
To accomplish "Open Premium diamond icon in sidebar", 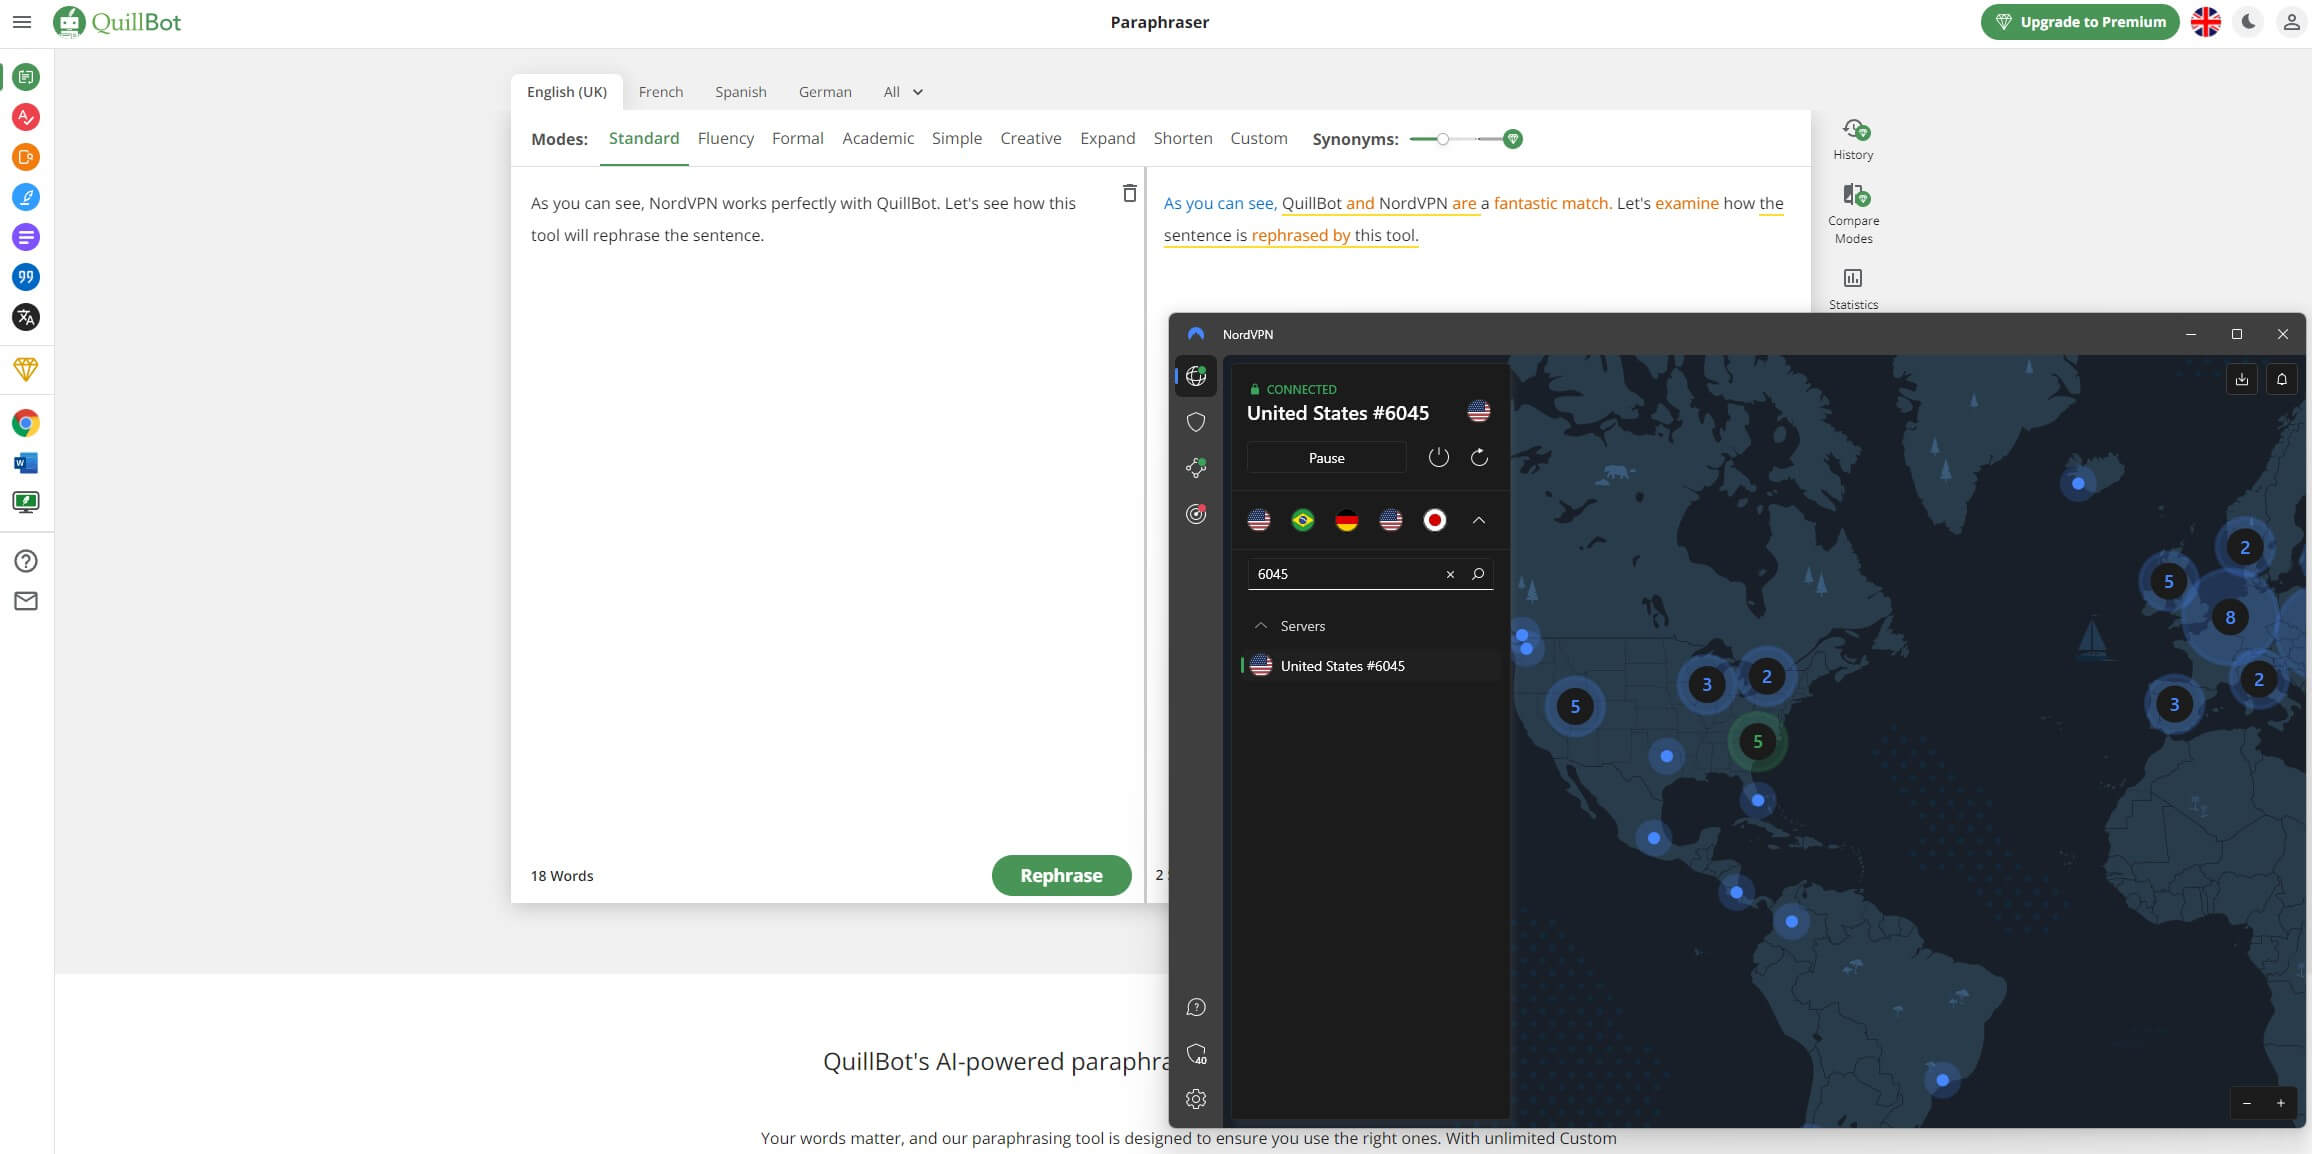I will pos(26,369).
